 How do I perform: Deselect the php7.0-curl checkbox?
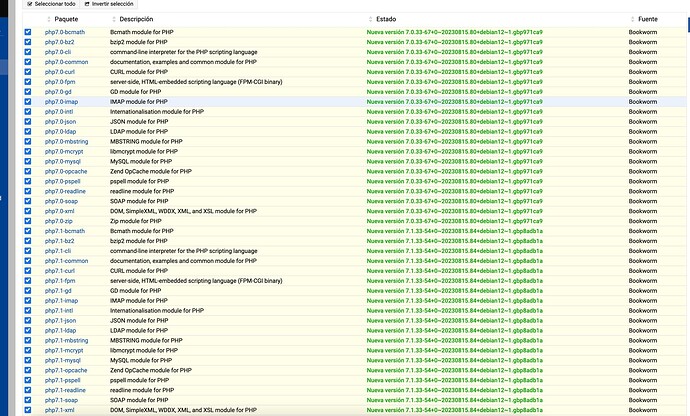tap(28, 72)
